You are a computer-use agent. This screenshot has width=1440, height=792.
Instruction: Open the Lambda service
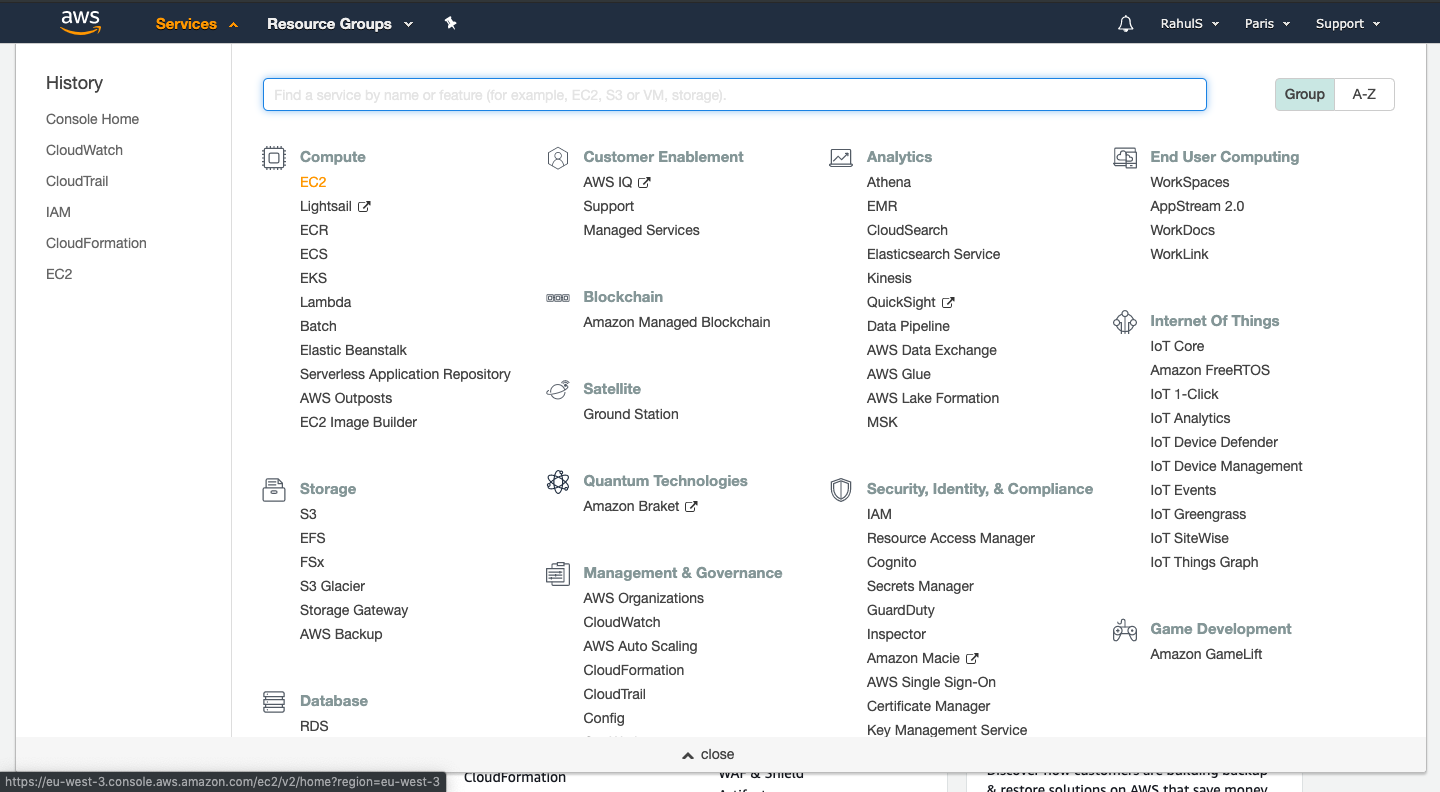click(x=325, y=302)
